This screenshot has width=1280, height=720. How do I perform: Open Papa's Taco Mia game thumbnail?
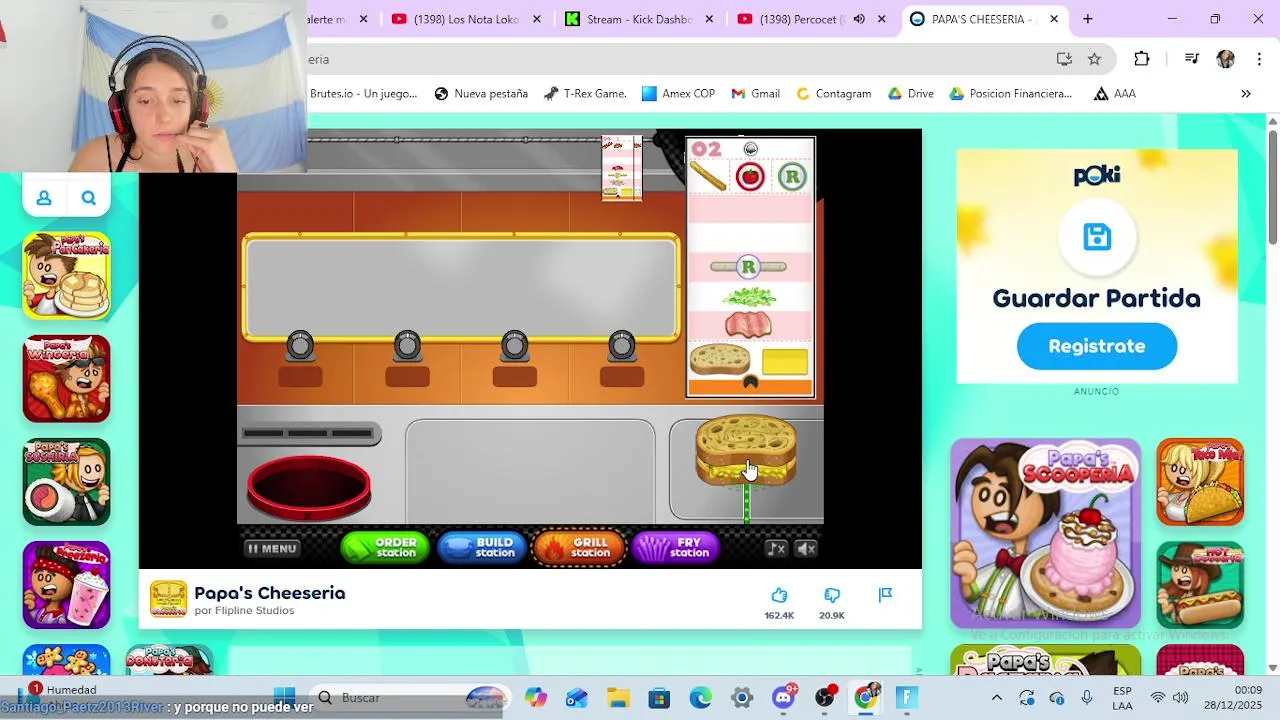click(1200, 482)
